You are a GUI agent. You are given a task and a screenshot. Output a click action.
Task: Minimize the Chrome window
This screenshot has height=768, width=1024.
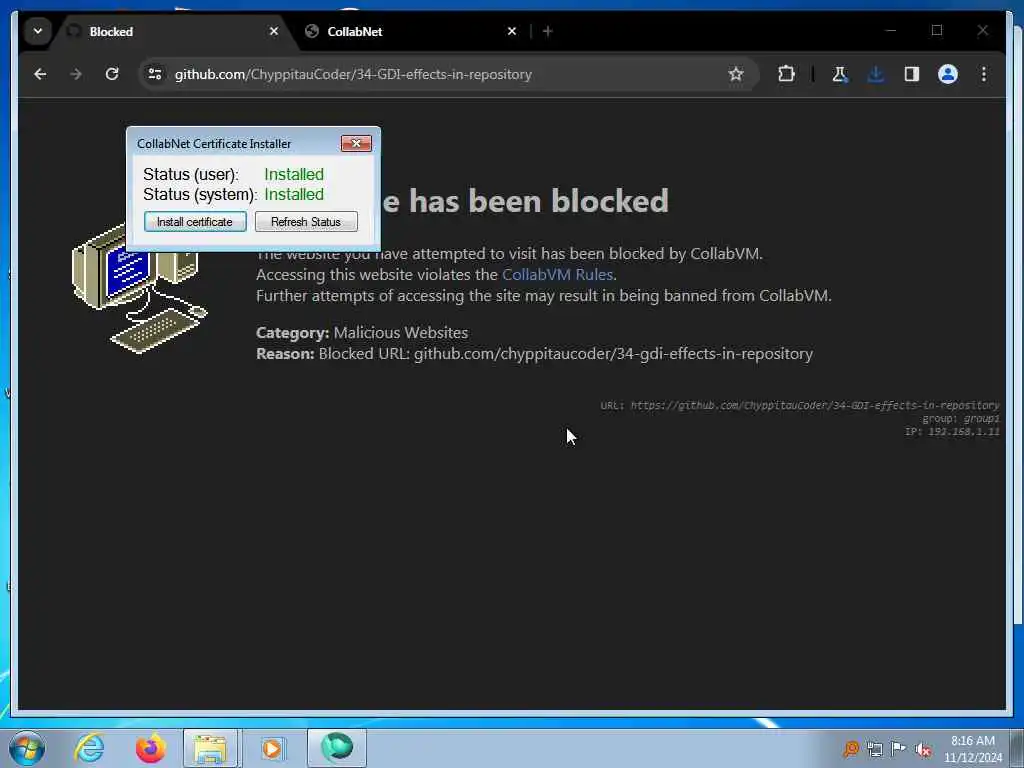891,31
